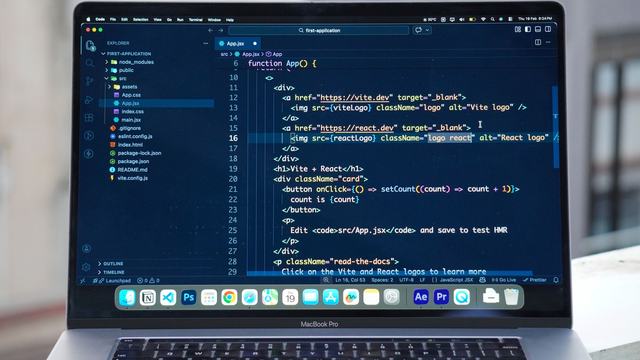Image resolution: width=640 pixels, height=360 pixels.
Task: Click the Customize Layout icon
Action: click(518, 29)
